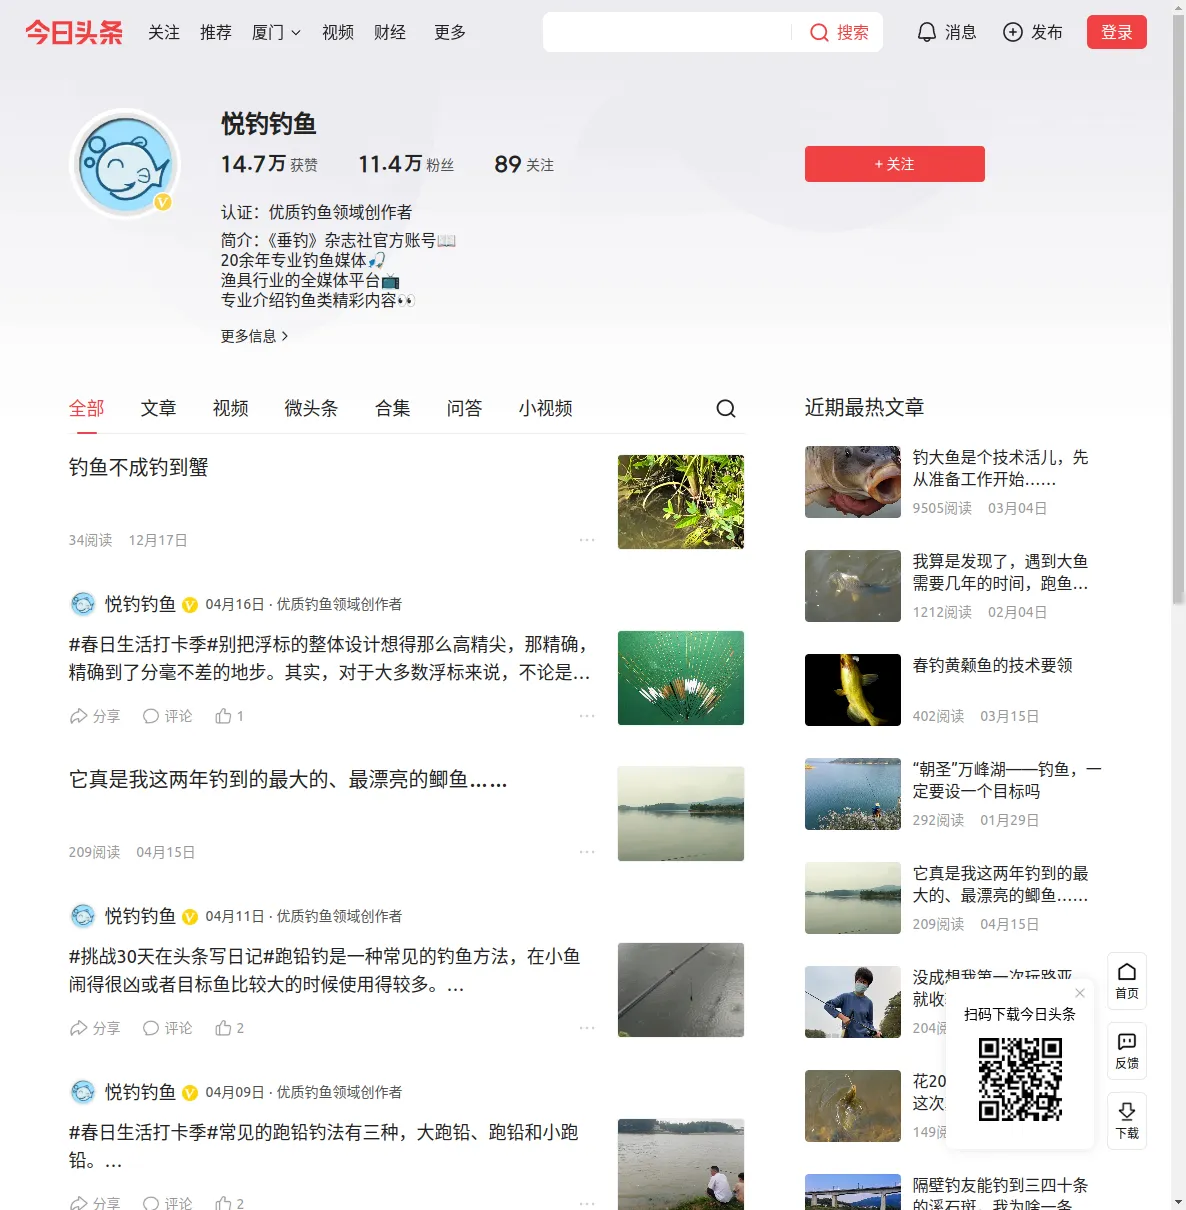
Task: Comment on the 04月16日 post
Action: click(167, 716)
